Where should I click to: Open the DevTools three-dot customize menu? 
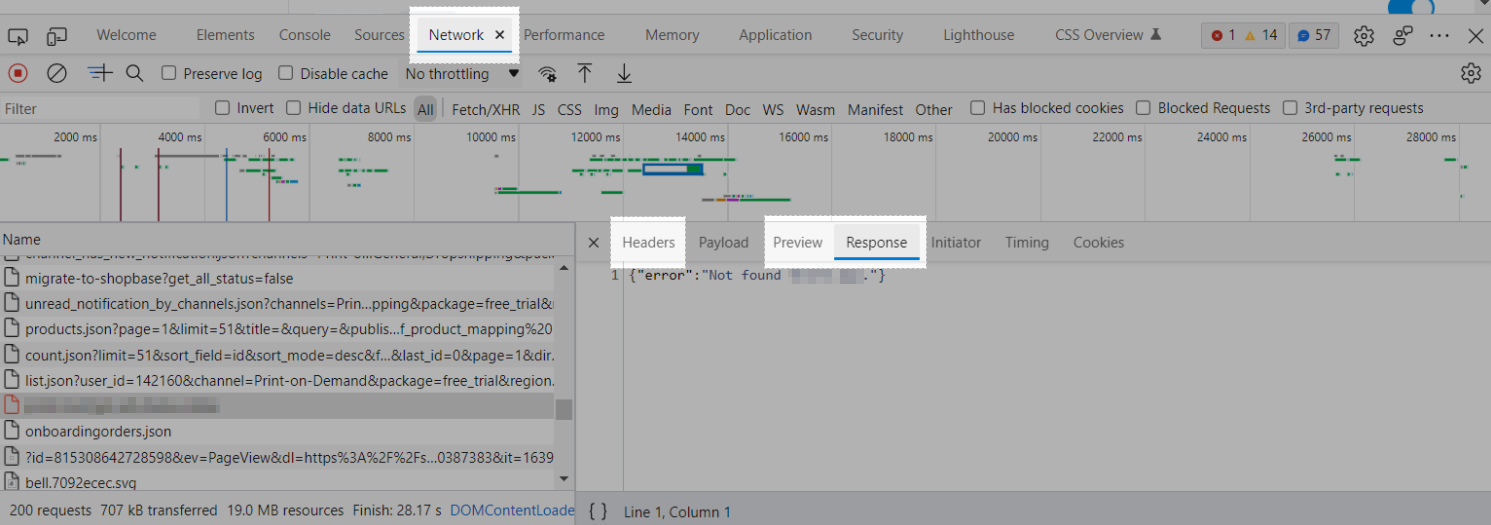pos(1439,35)
